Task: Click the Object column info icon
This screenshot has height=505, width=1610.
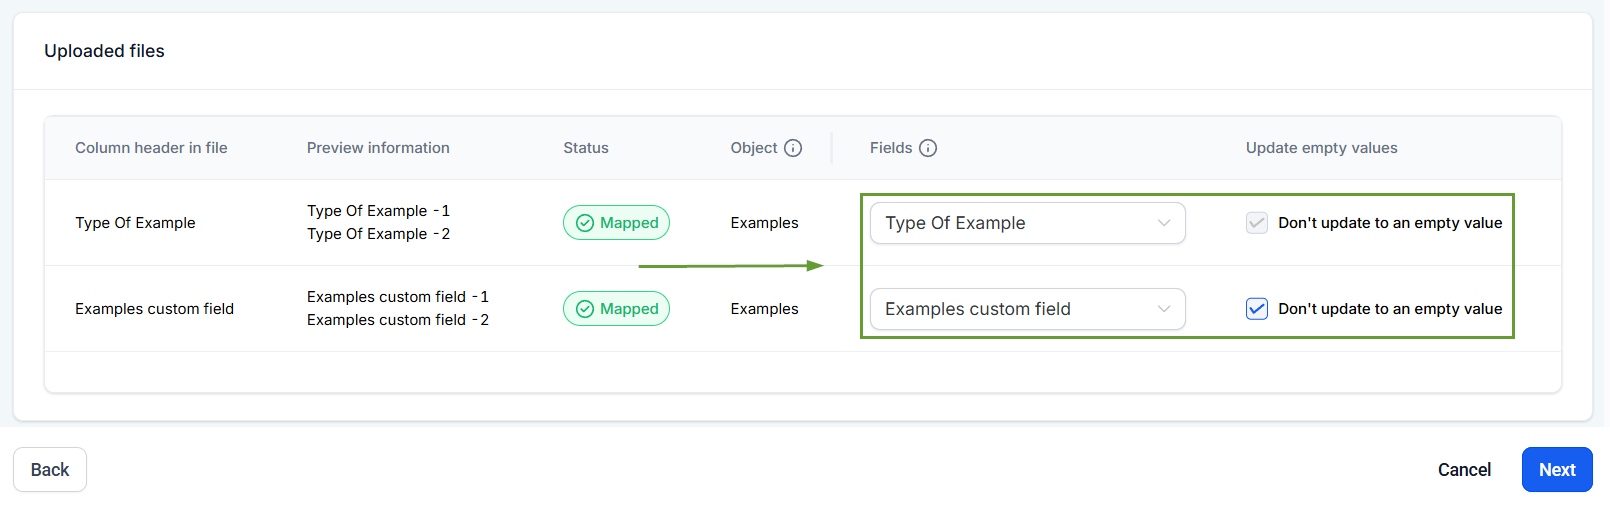Action: (793, 148)
